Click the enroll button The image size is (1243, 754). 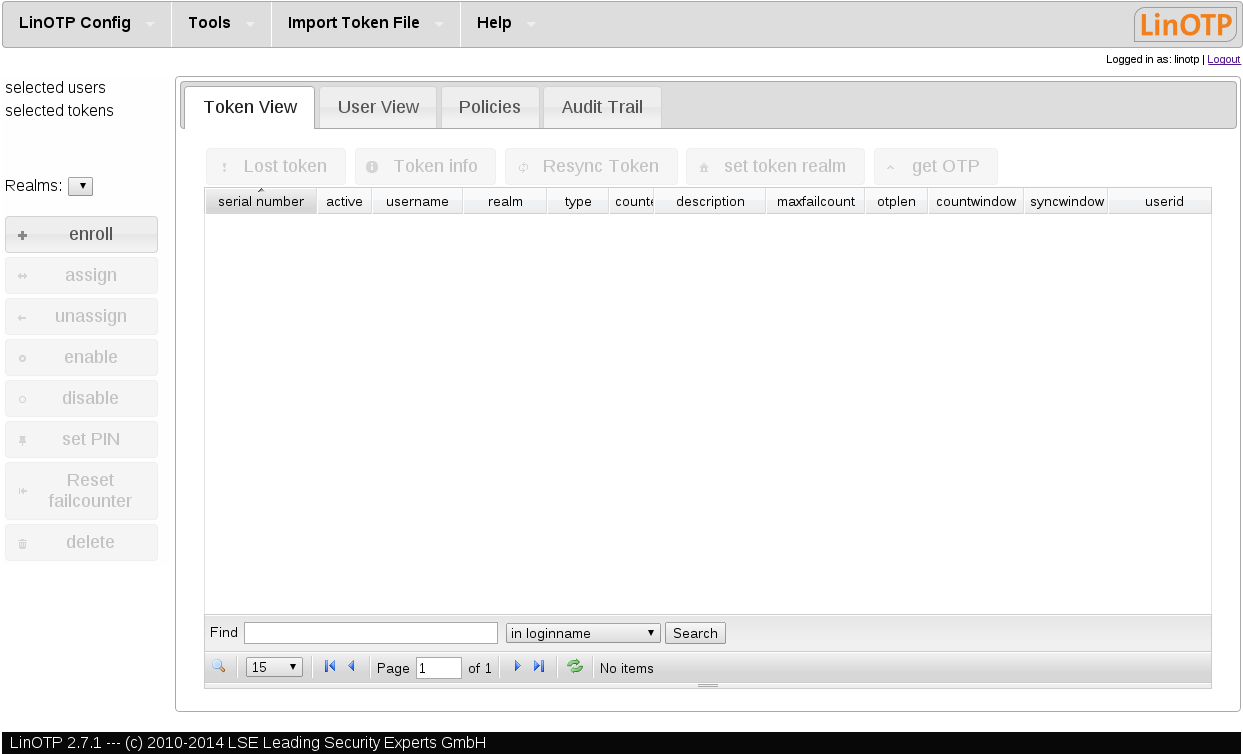coord(81,234)
